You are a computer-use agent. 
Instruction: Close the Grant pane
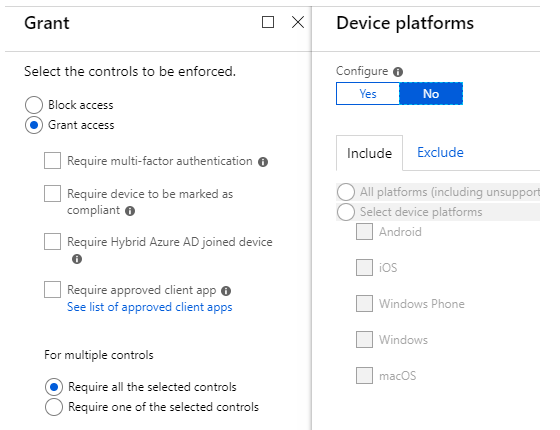pos(298,22)
